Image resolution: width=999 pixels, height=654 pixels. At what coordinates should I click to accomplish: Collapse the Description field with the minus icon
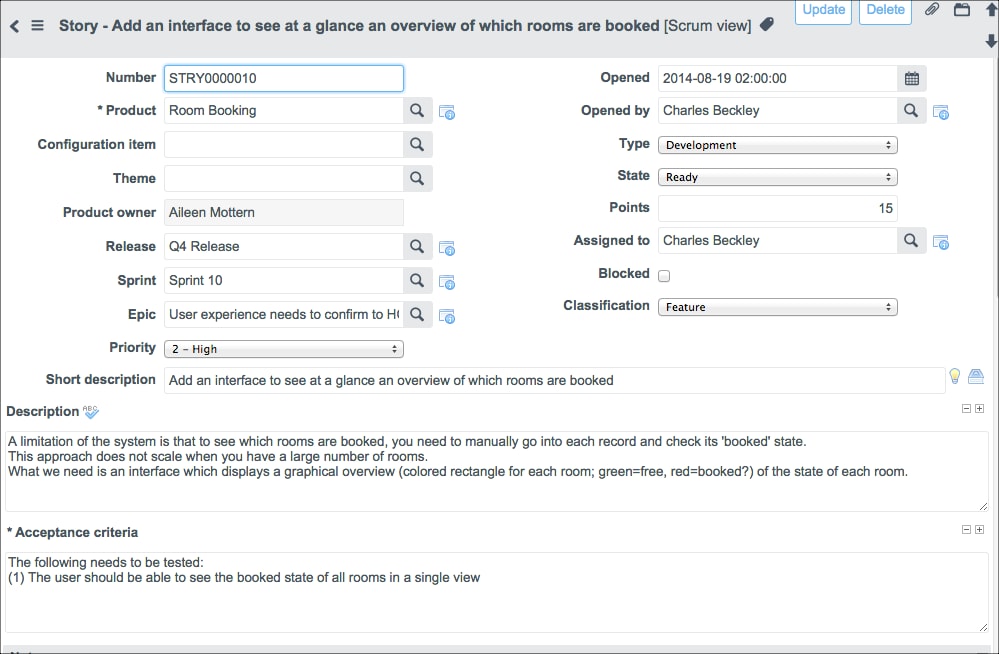[x=966, y=409]
